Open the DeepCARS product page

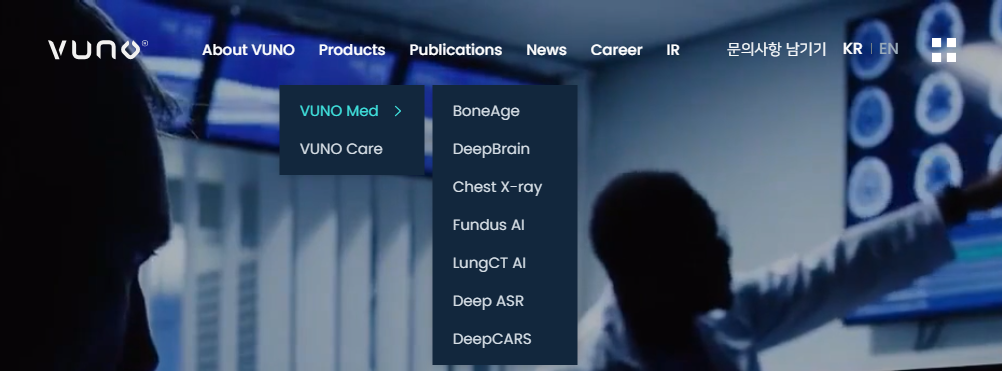[492, 339]
